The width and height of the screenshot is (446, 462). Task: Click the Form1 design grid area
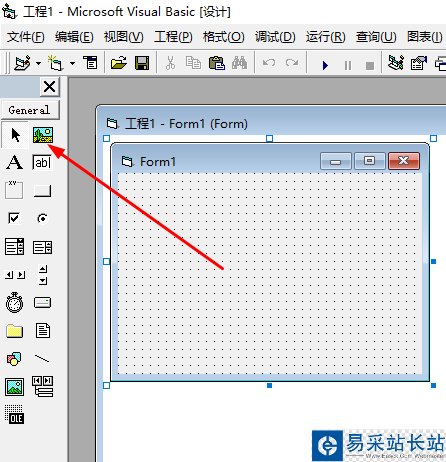pyautogui.click(x=269, y=273)
